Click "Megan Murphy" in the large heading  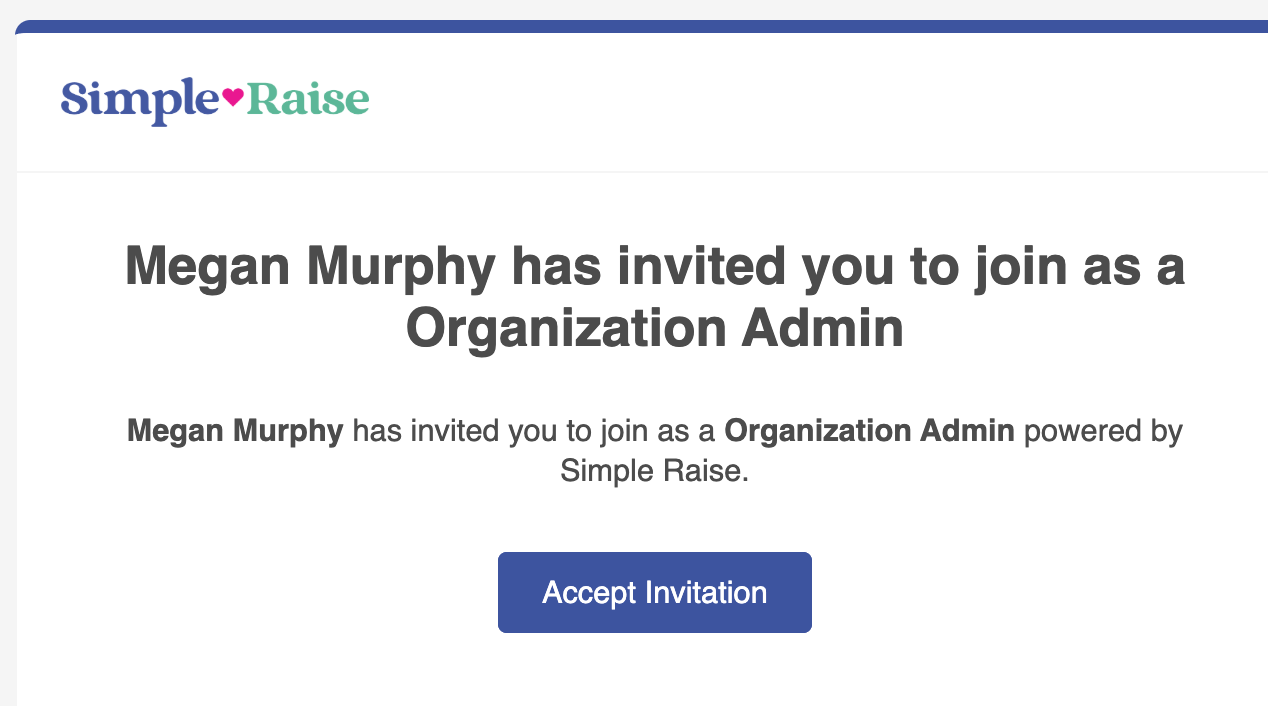pyautogui.click(x=310, y=267)
